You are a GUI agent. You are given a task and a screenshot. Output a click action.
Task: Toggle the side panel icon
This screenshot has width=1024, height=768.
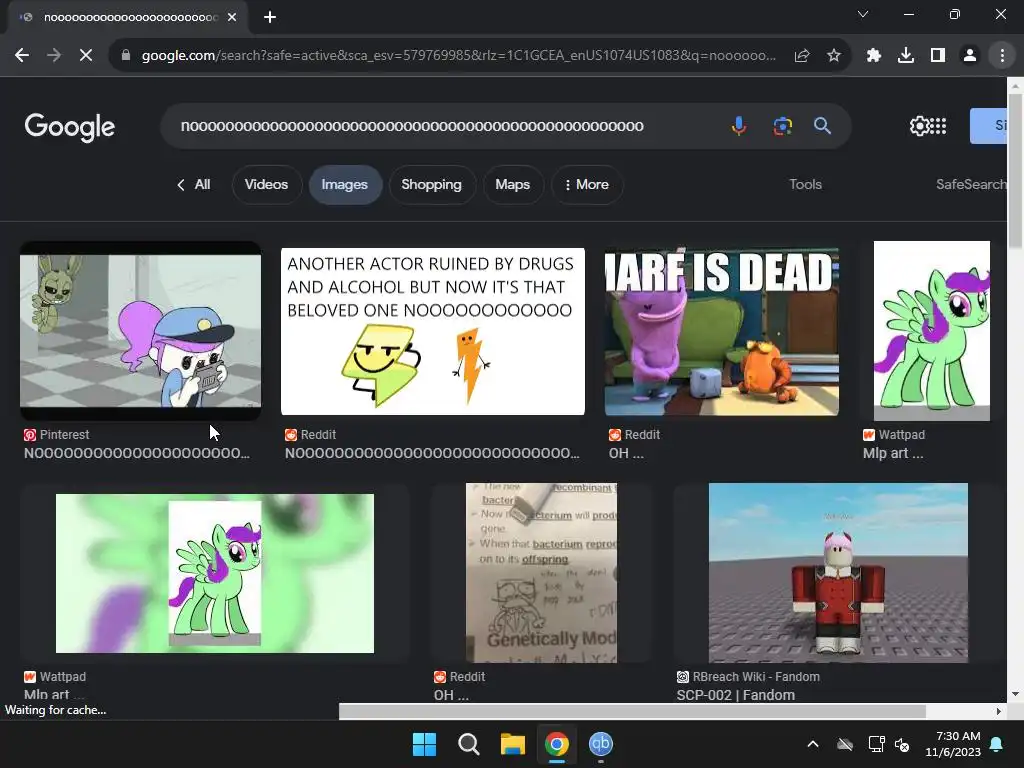coord(938,56)
